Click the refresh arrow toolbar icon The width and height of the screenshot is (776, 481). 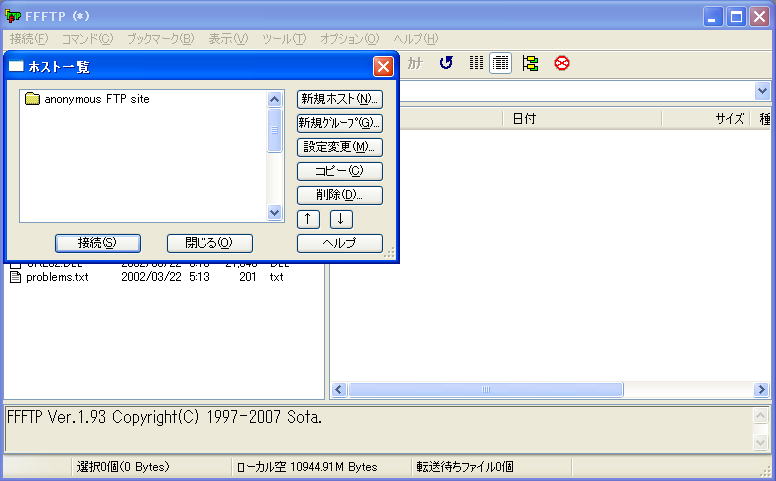pyautogui.click(x=446, y=63)
